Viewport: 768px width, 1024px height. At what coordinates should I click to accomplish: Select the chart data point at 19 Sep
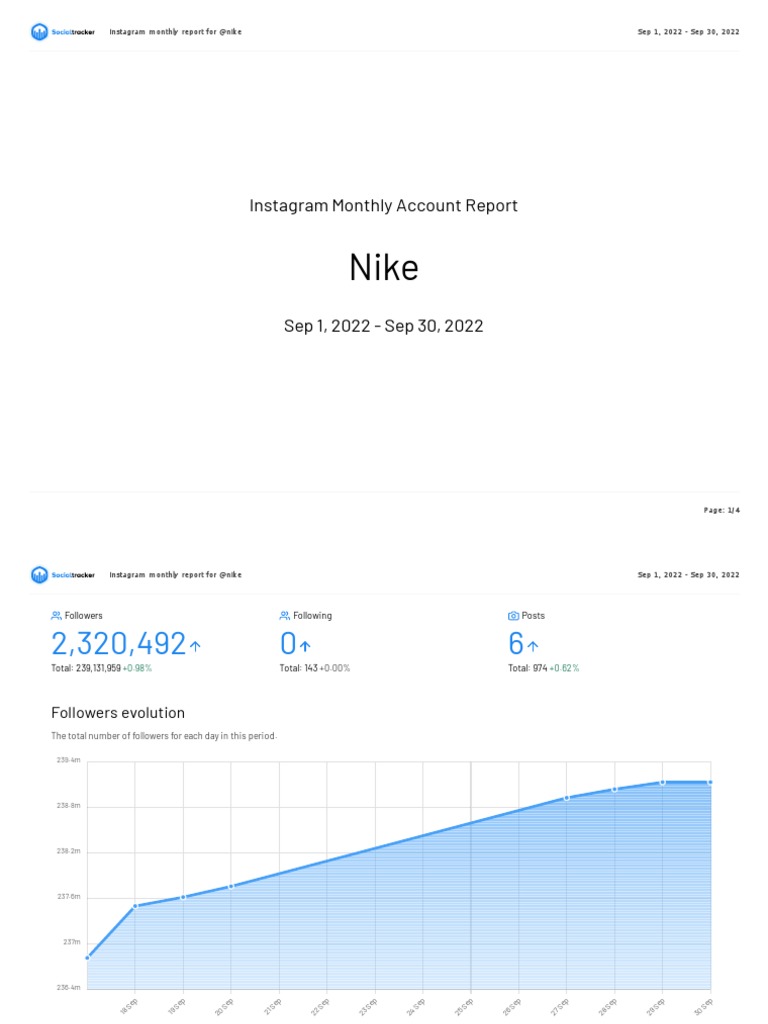coord(183,897)
